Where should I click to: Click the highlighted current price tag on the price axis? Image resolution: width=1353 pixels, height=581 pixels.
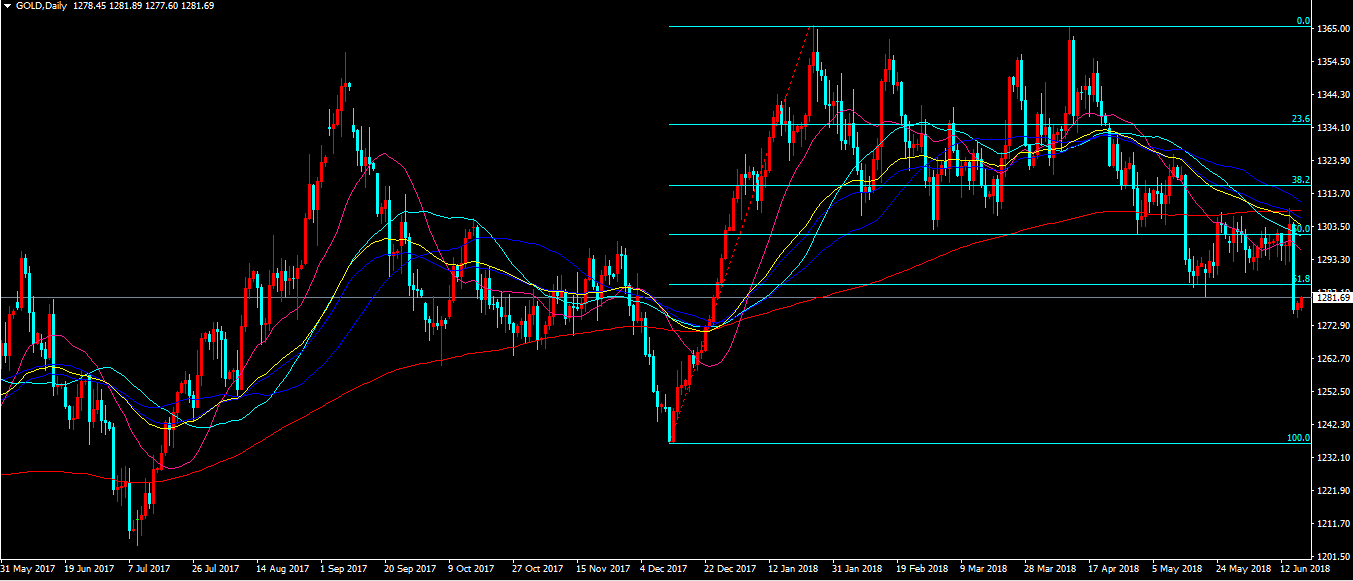click(x=1332, y=298)
